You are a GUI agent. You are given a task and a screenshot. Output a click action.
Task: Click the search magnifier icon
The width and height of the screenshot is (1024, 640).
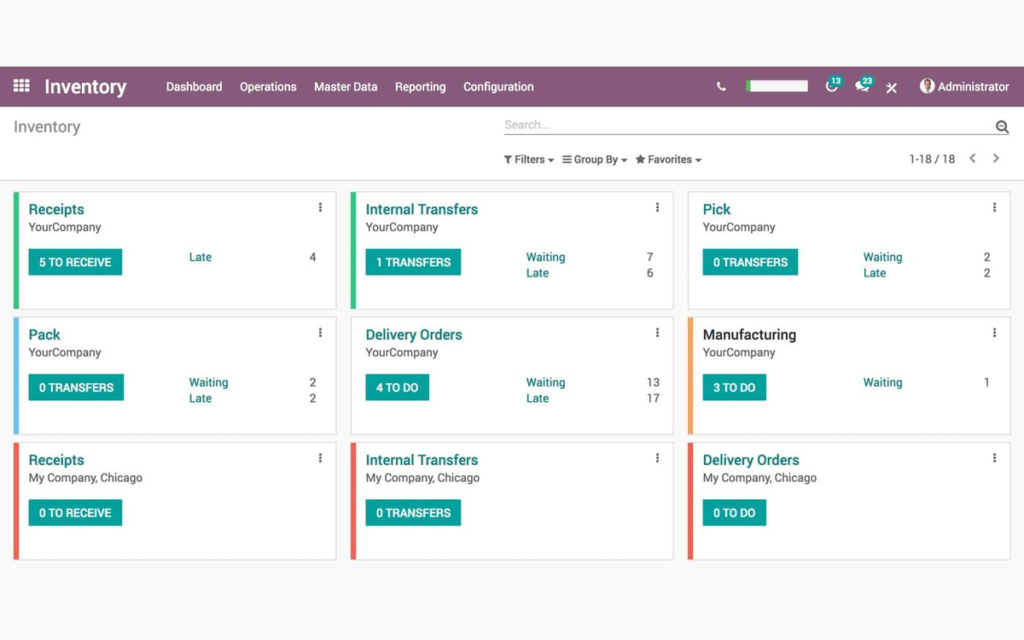click(1002, 126)
